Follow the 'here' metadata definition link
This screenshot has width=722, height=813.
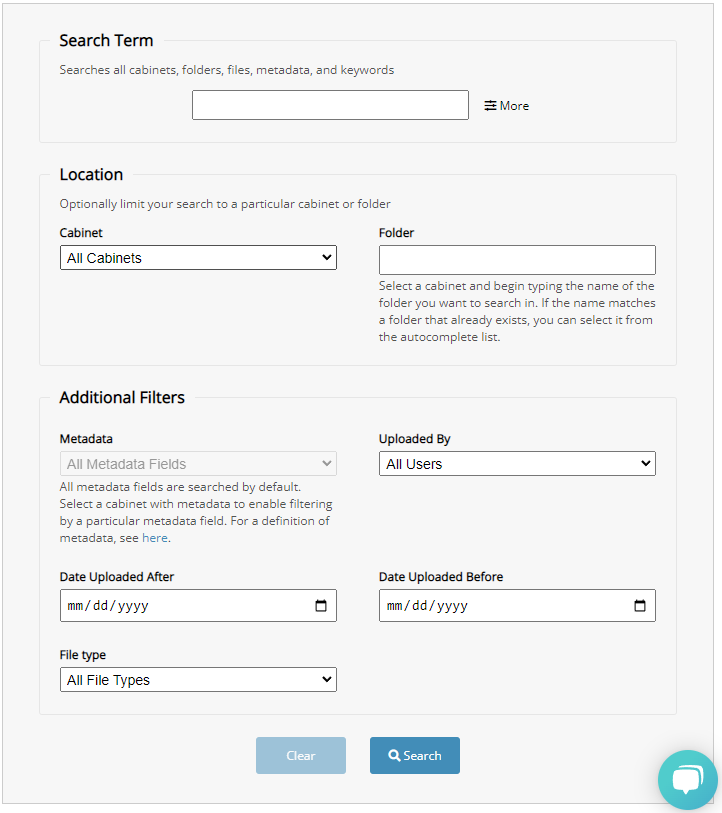pos(155,538)
